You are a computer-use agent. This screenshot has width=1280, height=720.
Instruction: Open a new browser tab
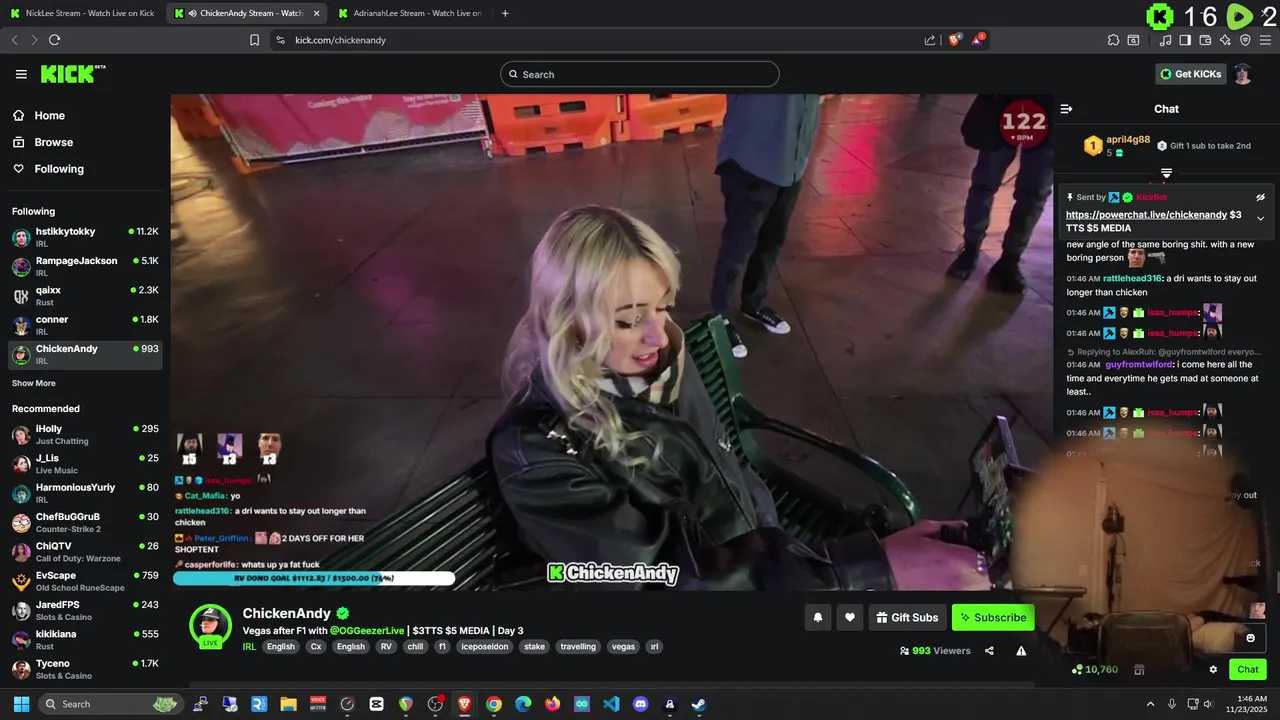pyautogui.click(x=505, y=13)
